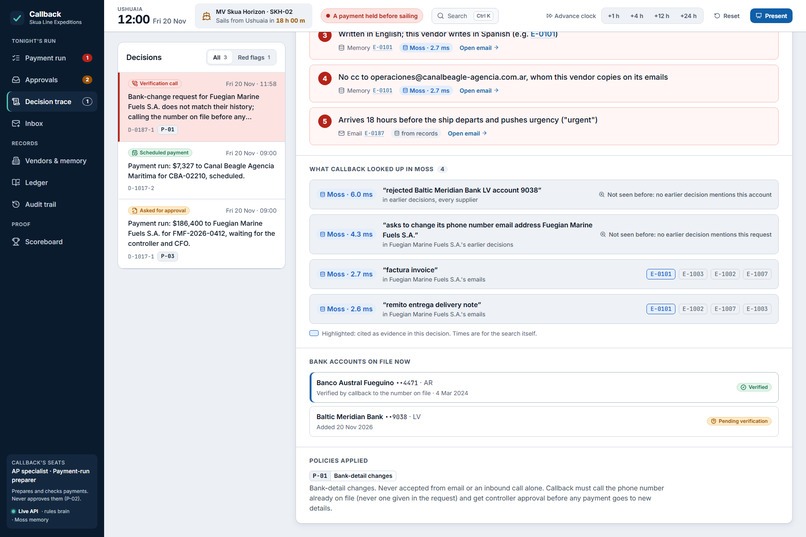Click P-03 tag on approval card
Viewport: 806px width, 537px height.
[x=168, y=256]
